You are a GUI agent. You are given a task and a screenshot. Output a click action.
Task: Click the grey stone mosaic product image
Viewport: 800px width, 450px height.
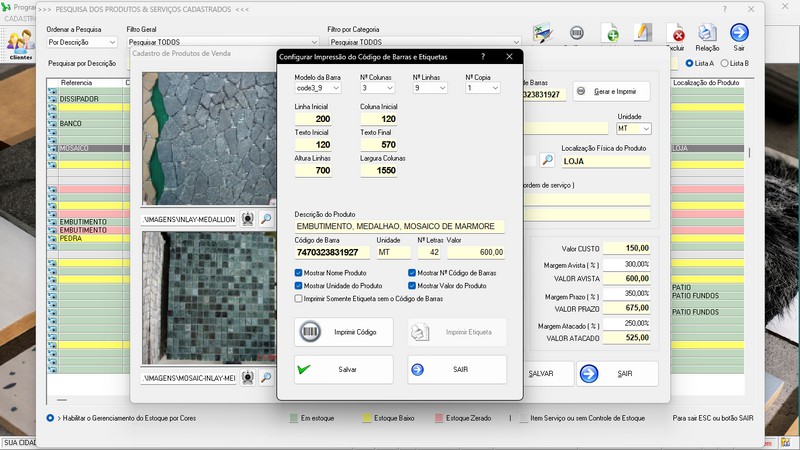pyautogui.click(x=209, y=138)
